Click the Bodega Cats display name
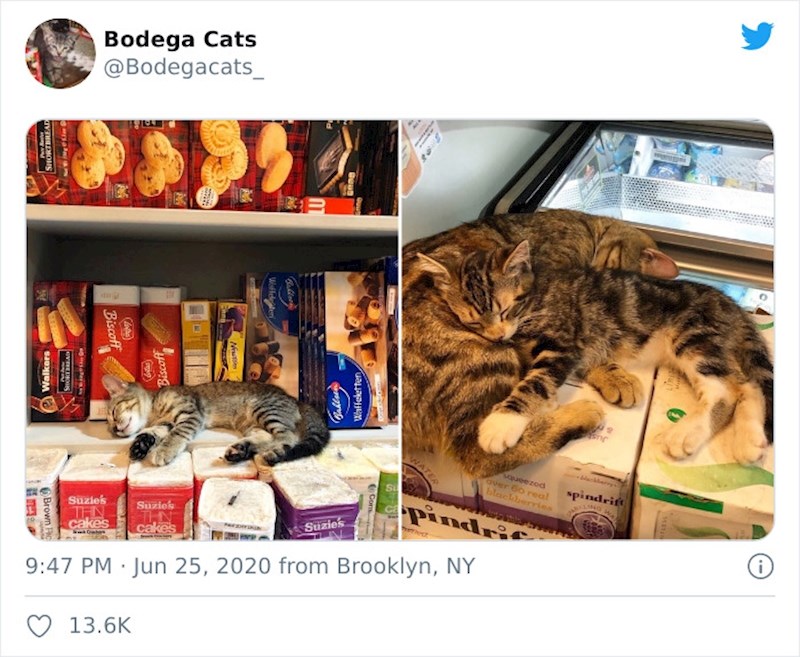The width and height of the screenshot is (800, 657). click(x=180, y=39)
